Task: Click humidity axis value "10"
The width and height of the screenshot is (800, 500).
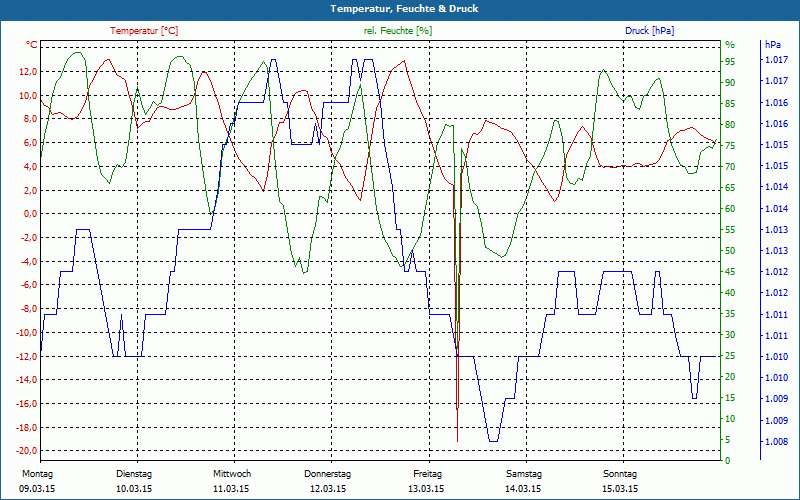Action: coord(730,419)
